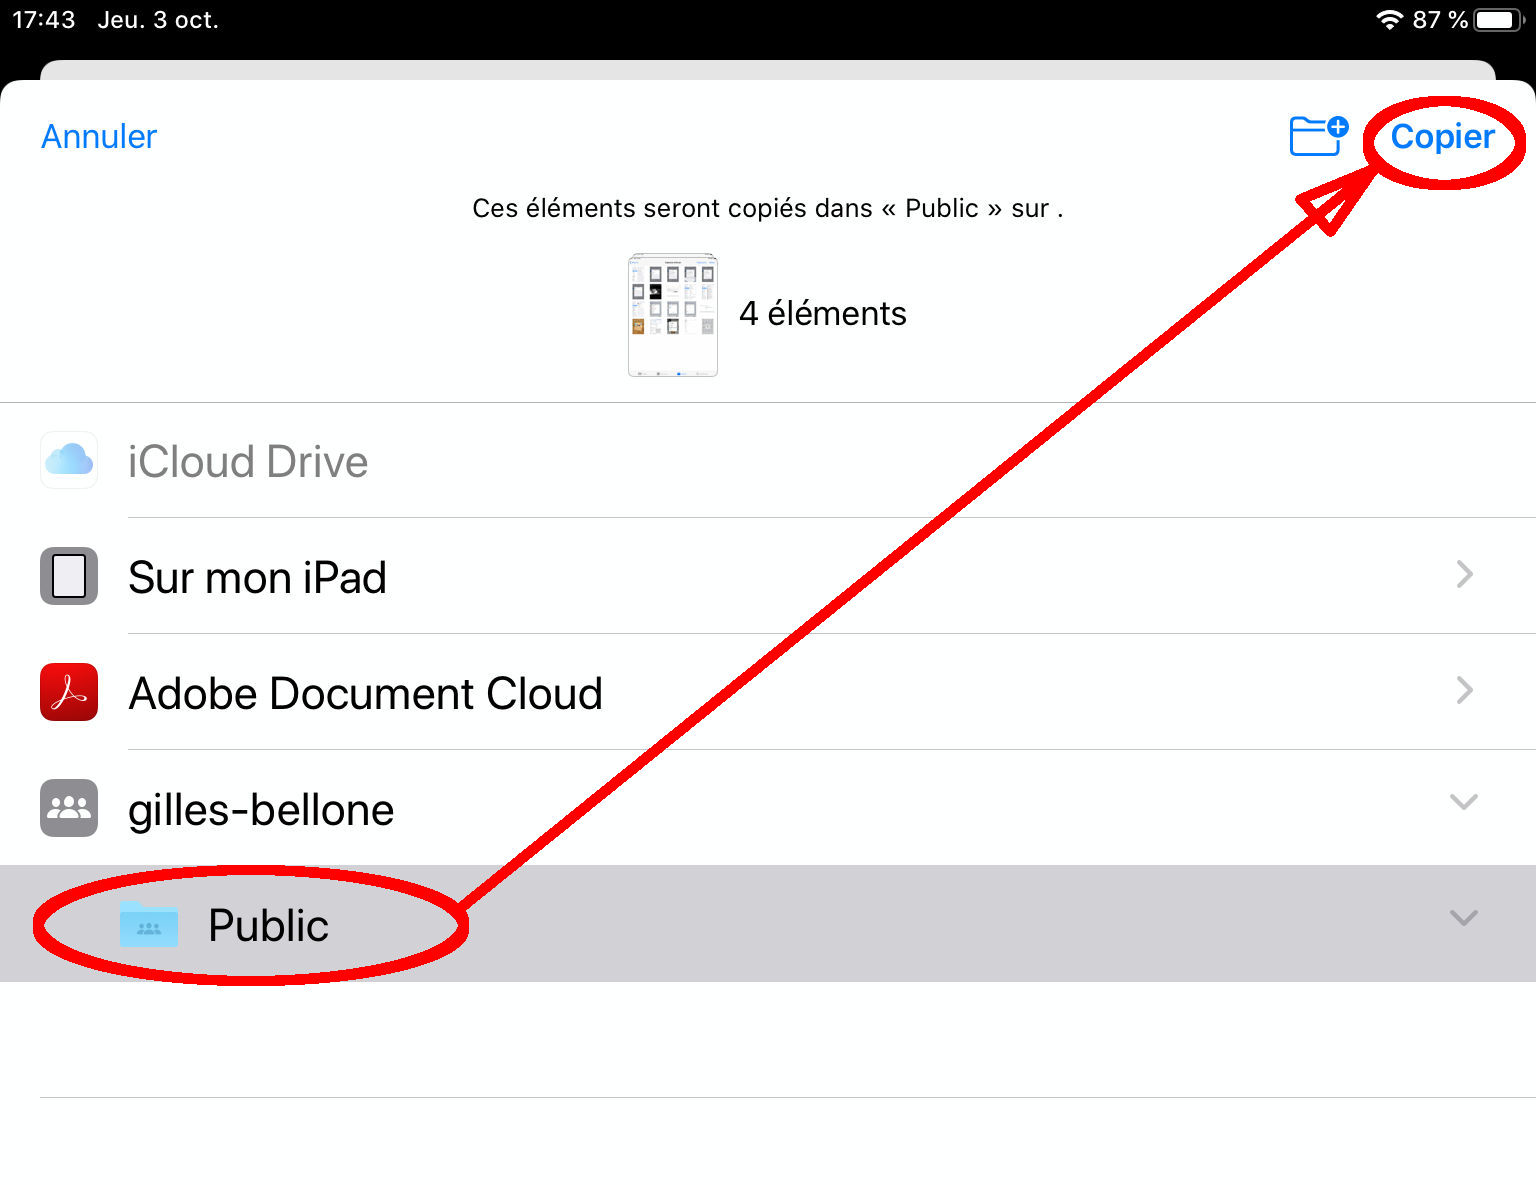The width and height of the screenshot is (1536, 1185).
Task: Click the iPad device icon
Action: click(x=69, y=576)
